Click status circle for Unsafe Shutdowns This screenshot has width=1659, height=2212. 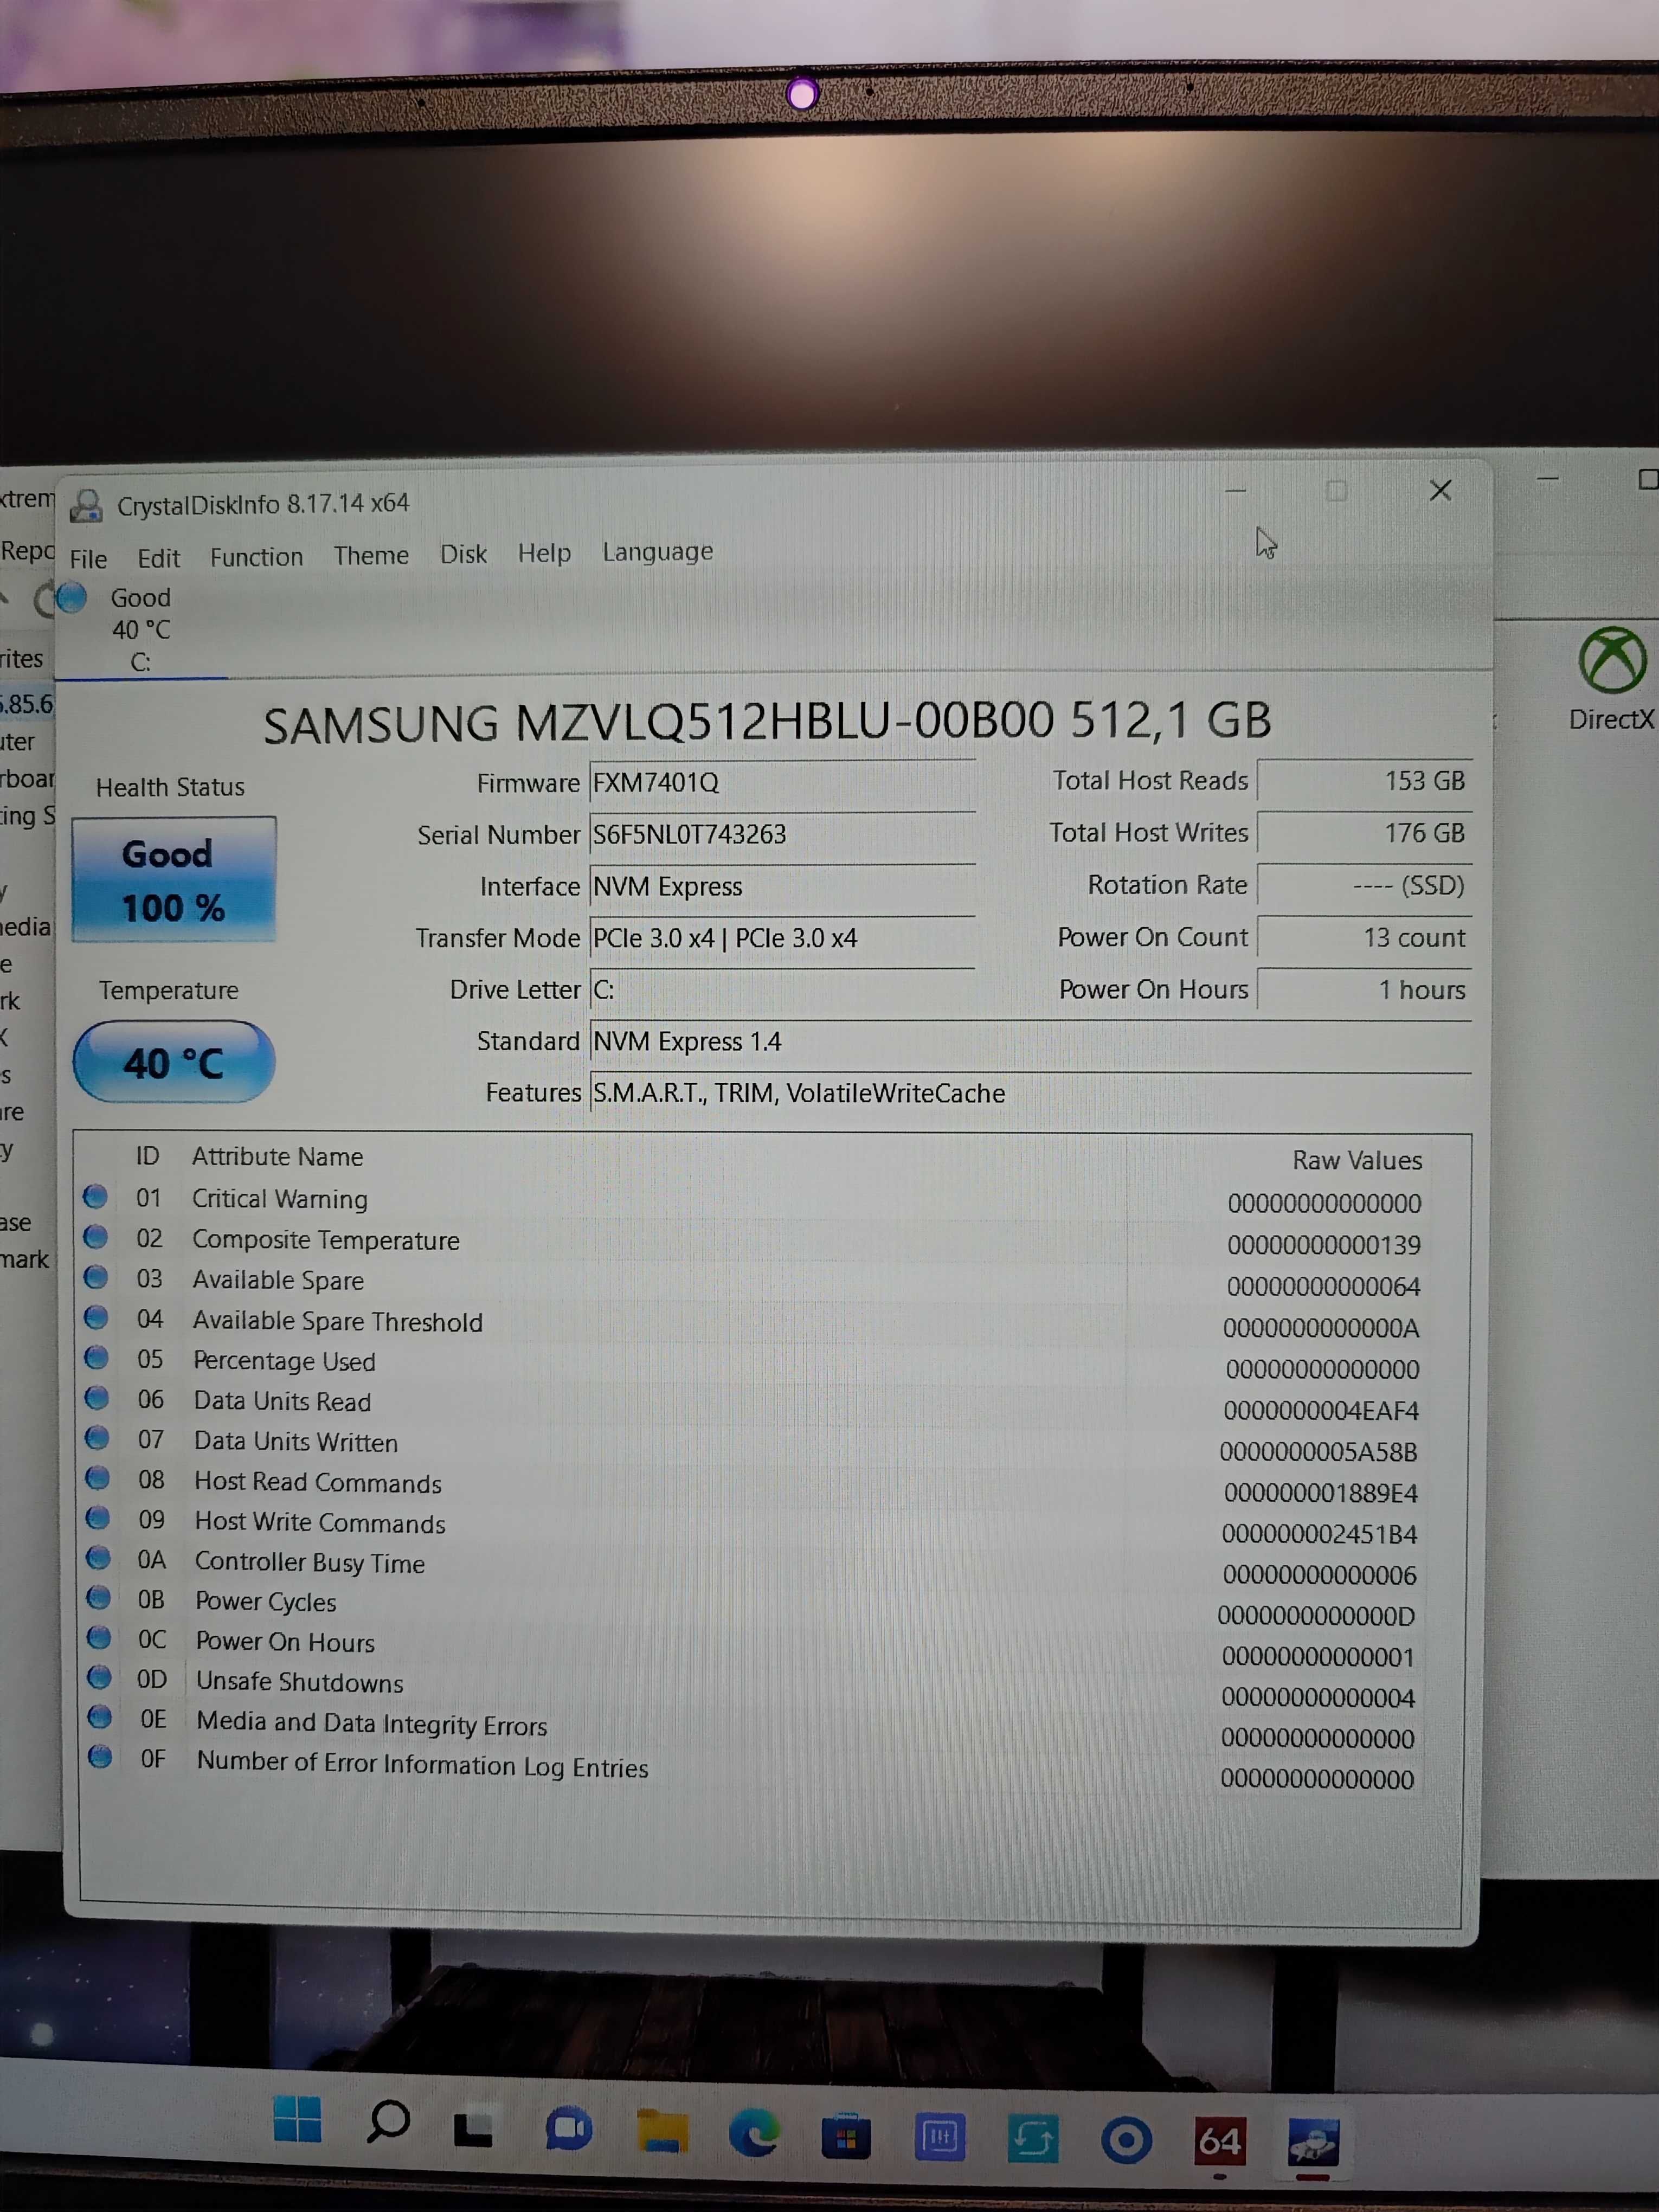[99, 1677]
